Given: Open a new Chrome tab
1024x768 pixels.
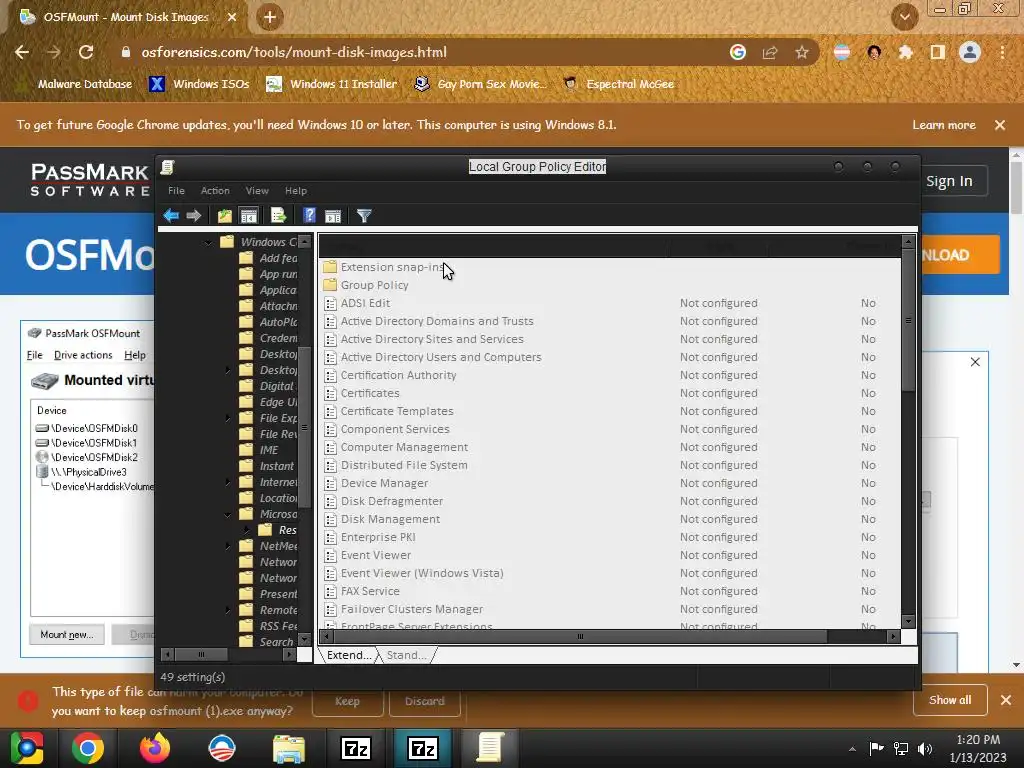Looking at the screenshot, I should 270,17.
